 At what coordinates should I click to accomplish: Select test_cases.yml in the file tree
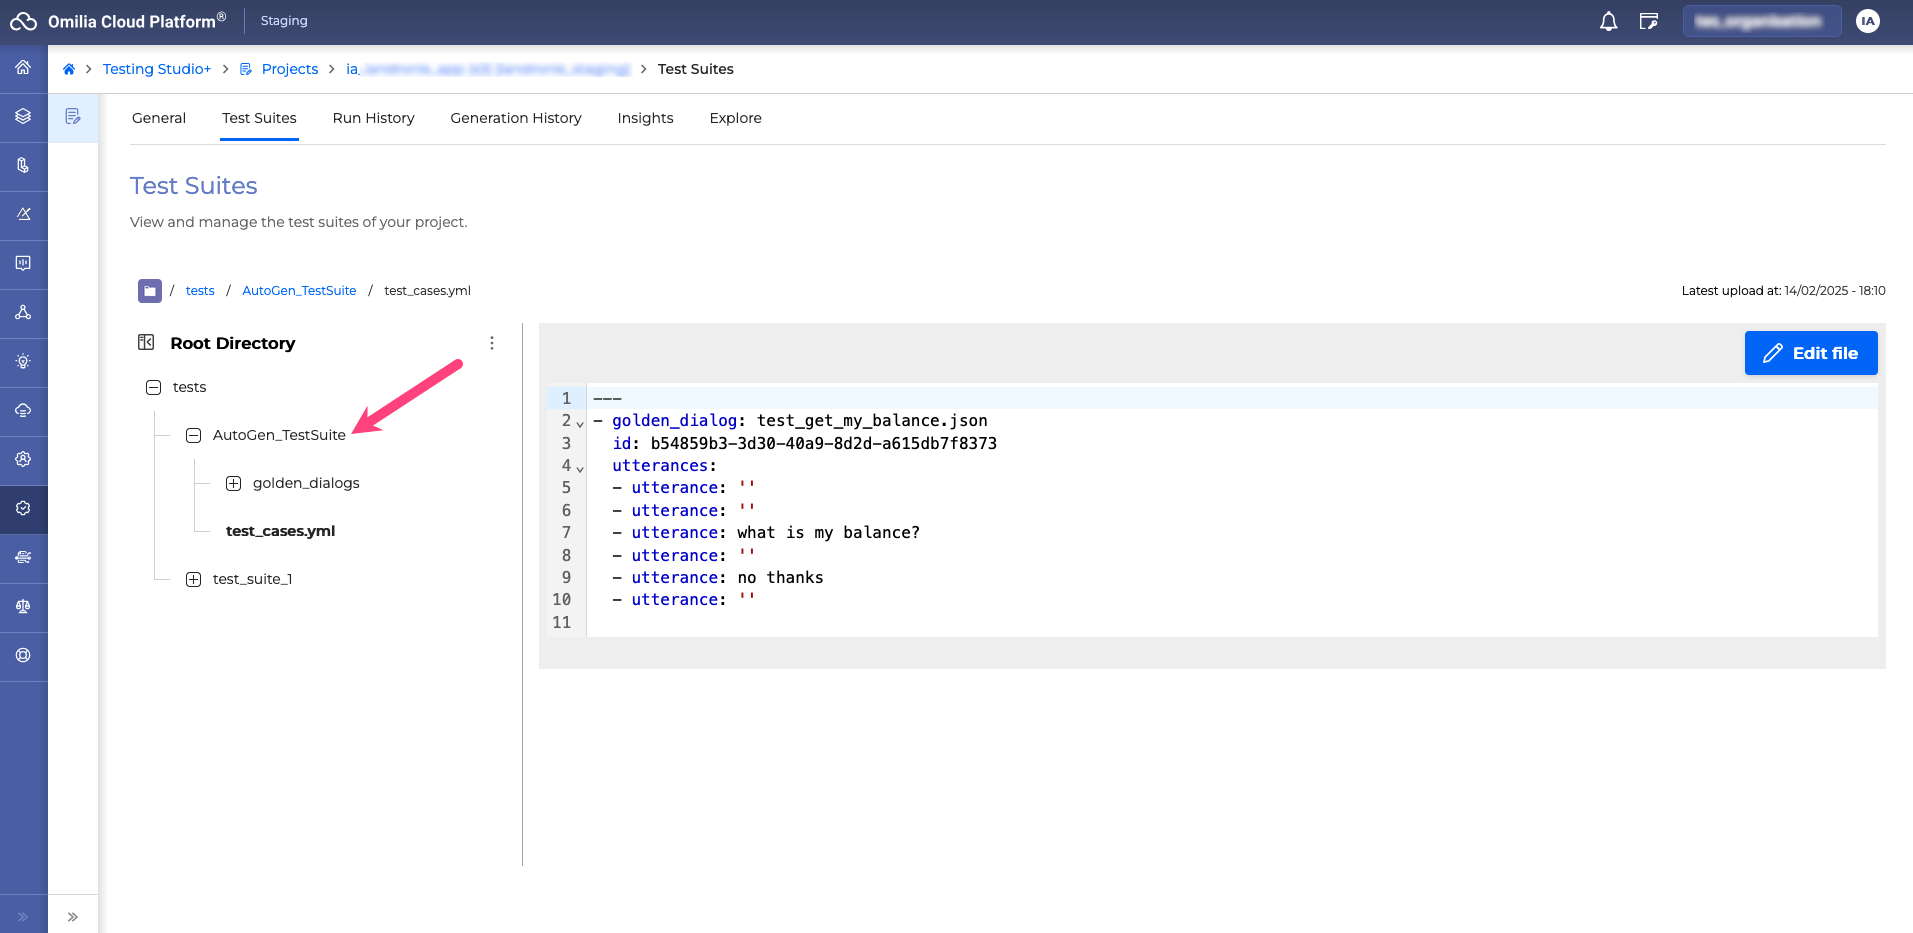[280, 531]
